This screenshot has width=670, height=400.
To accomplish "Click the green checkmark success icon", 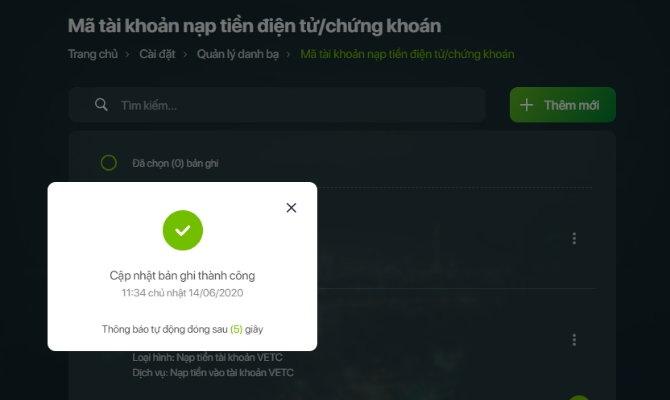I will point(183,230).
